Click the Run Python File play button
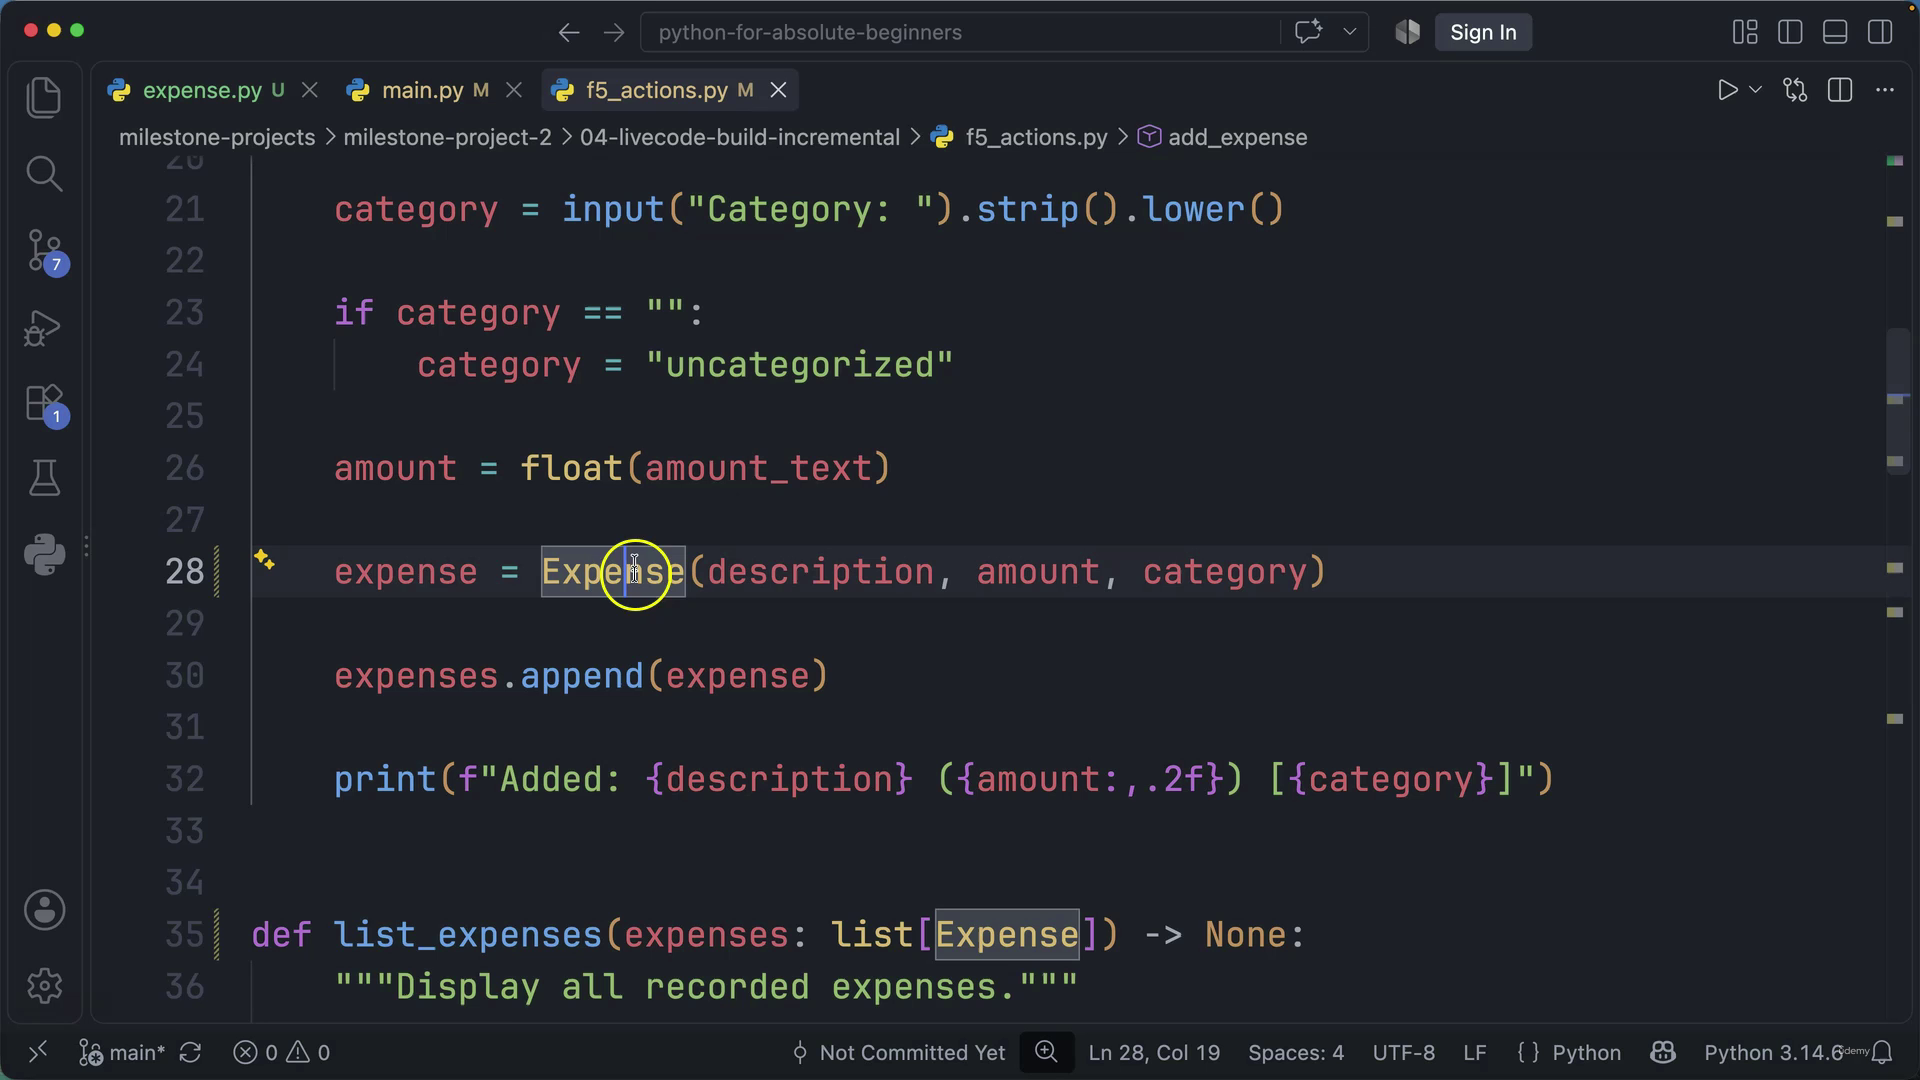 [1727, 90]
